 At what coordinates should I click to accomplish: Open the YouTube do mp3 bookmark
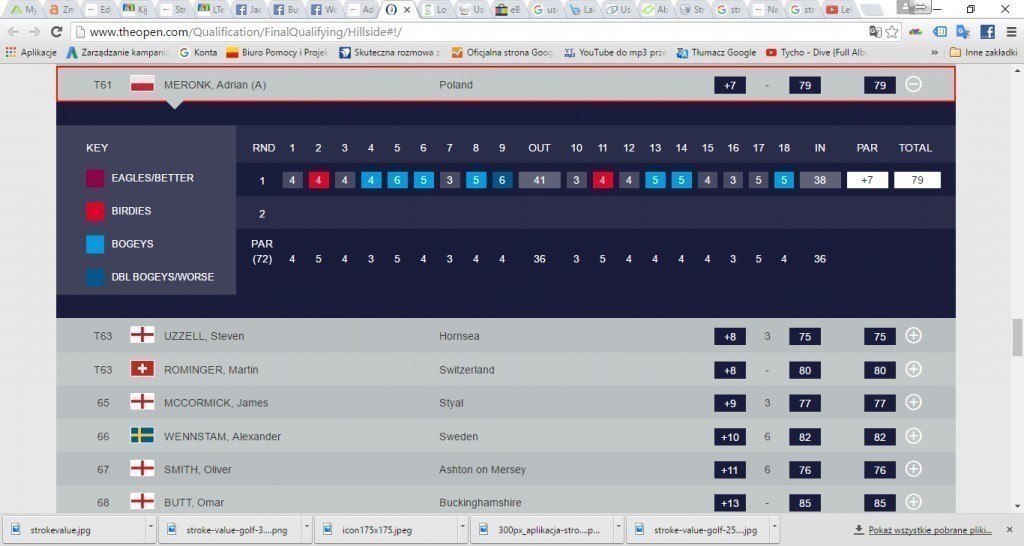(608, 52)
